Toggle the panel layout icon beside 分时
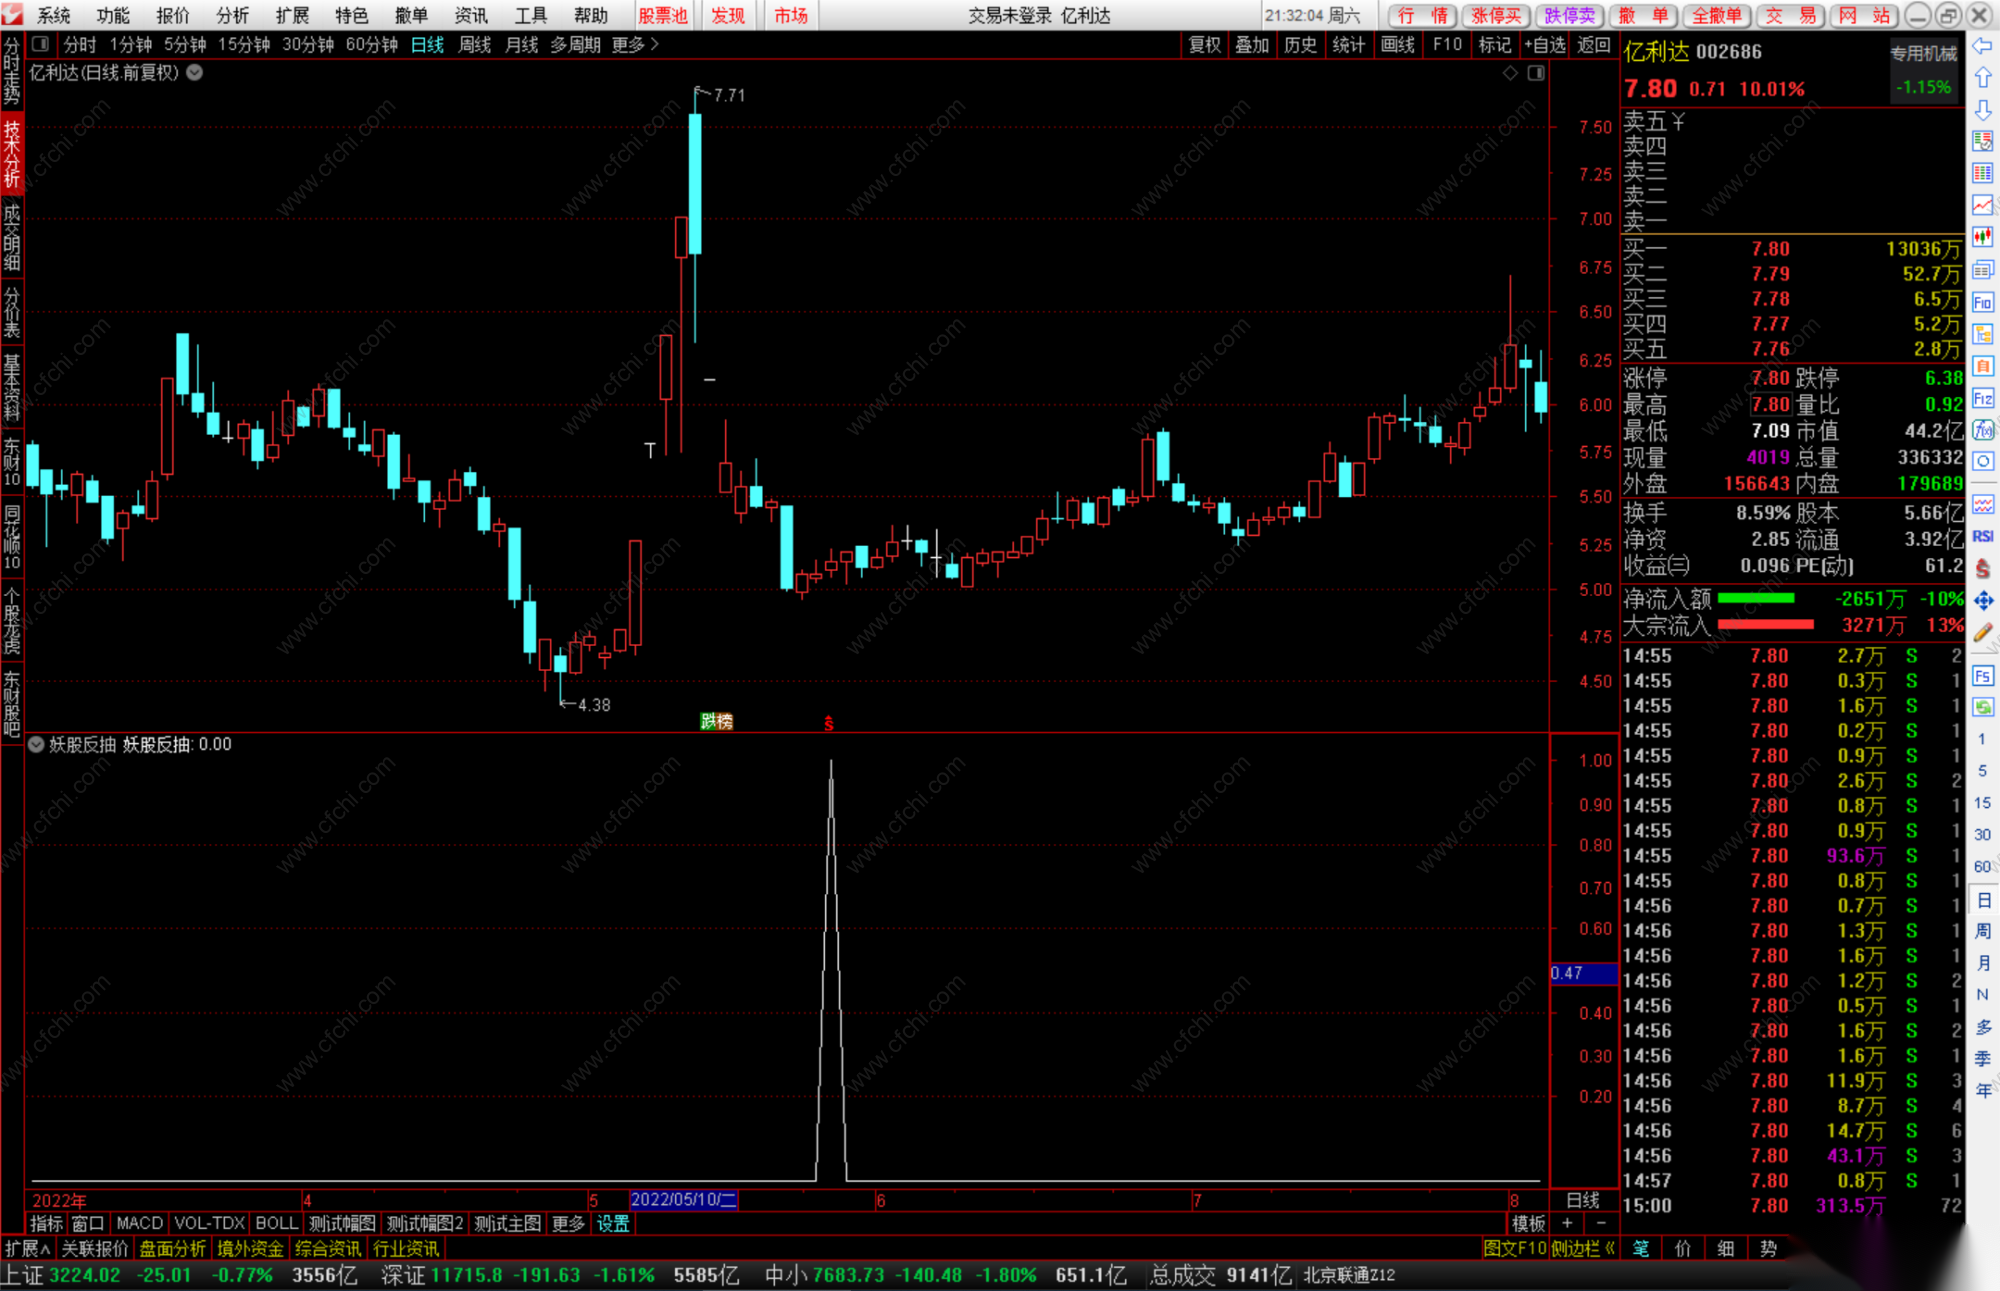2000x1291 pixels. [x=41, y=44]
